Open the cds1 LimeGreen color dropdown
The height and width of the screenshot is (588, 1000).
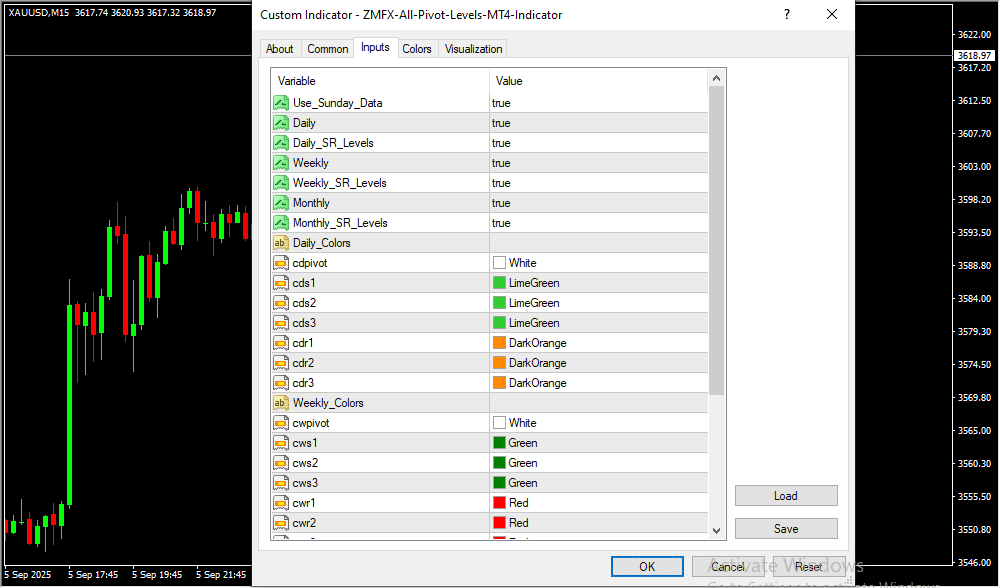tap(598, 283)
